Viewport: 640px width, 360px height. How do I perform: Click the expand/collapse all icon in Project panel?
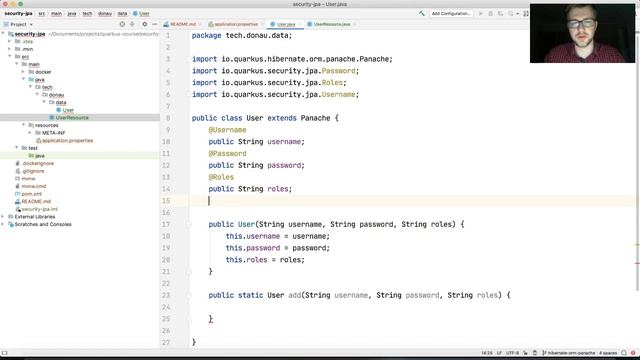click(132, 24)
